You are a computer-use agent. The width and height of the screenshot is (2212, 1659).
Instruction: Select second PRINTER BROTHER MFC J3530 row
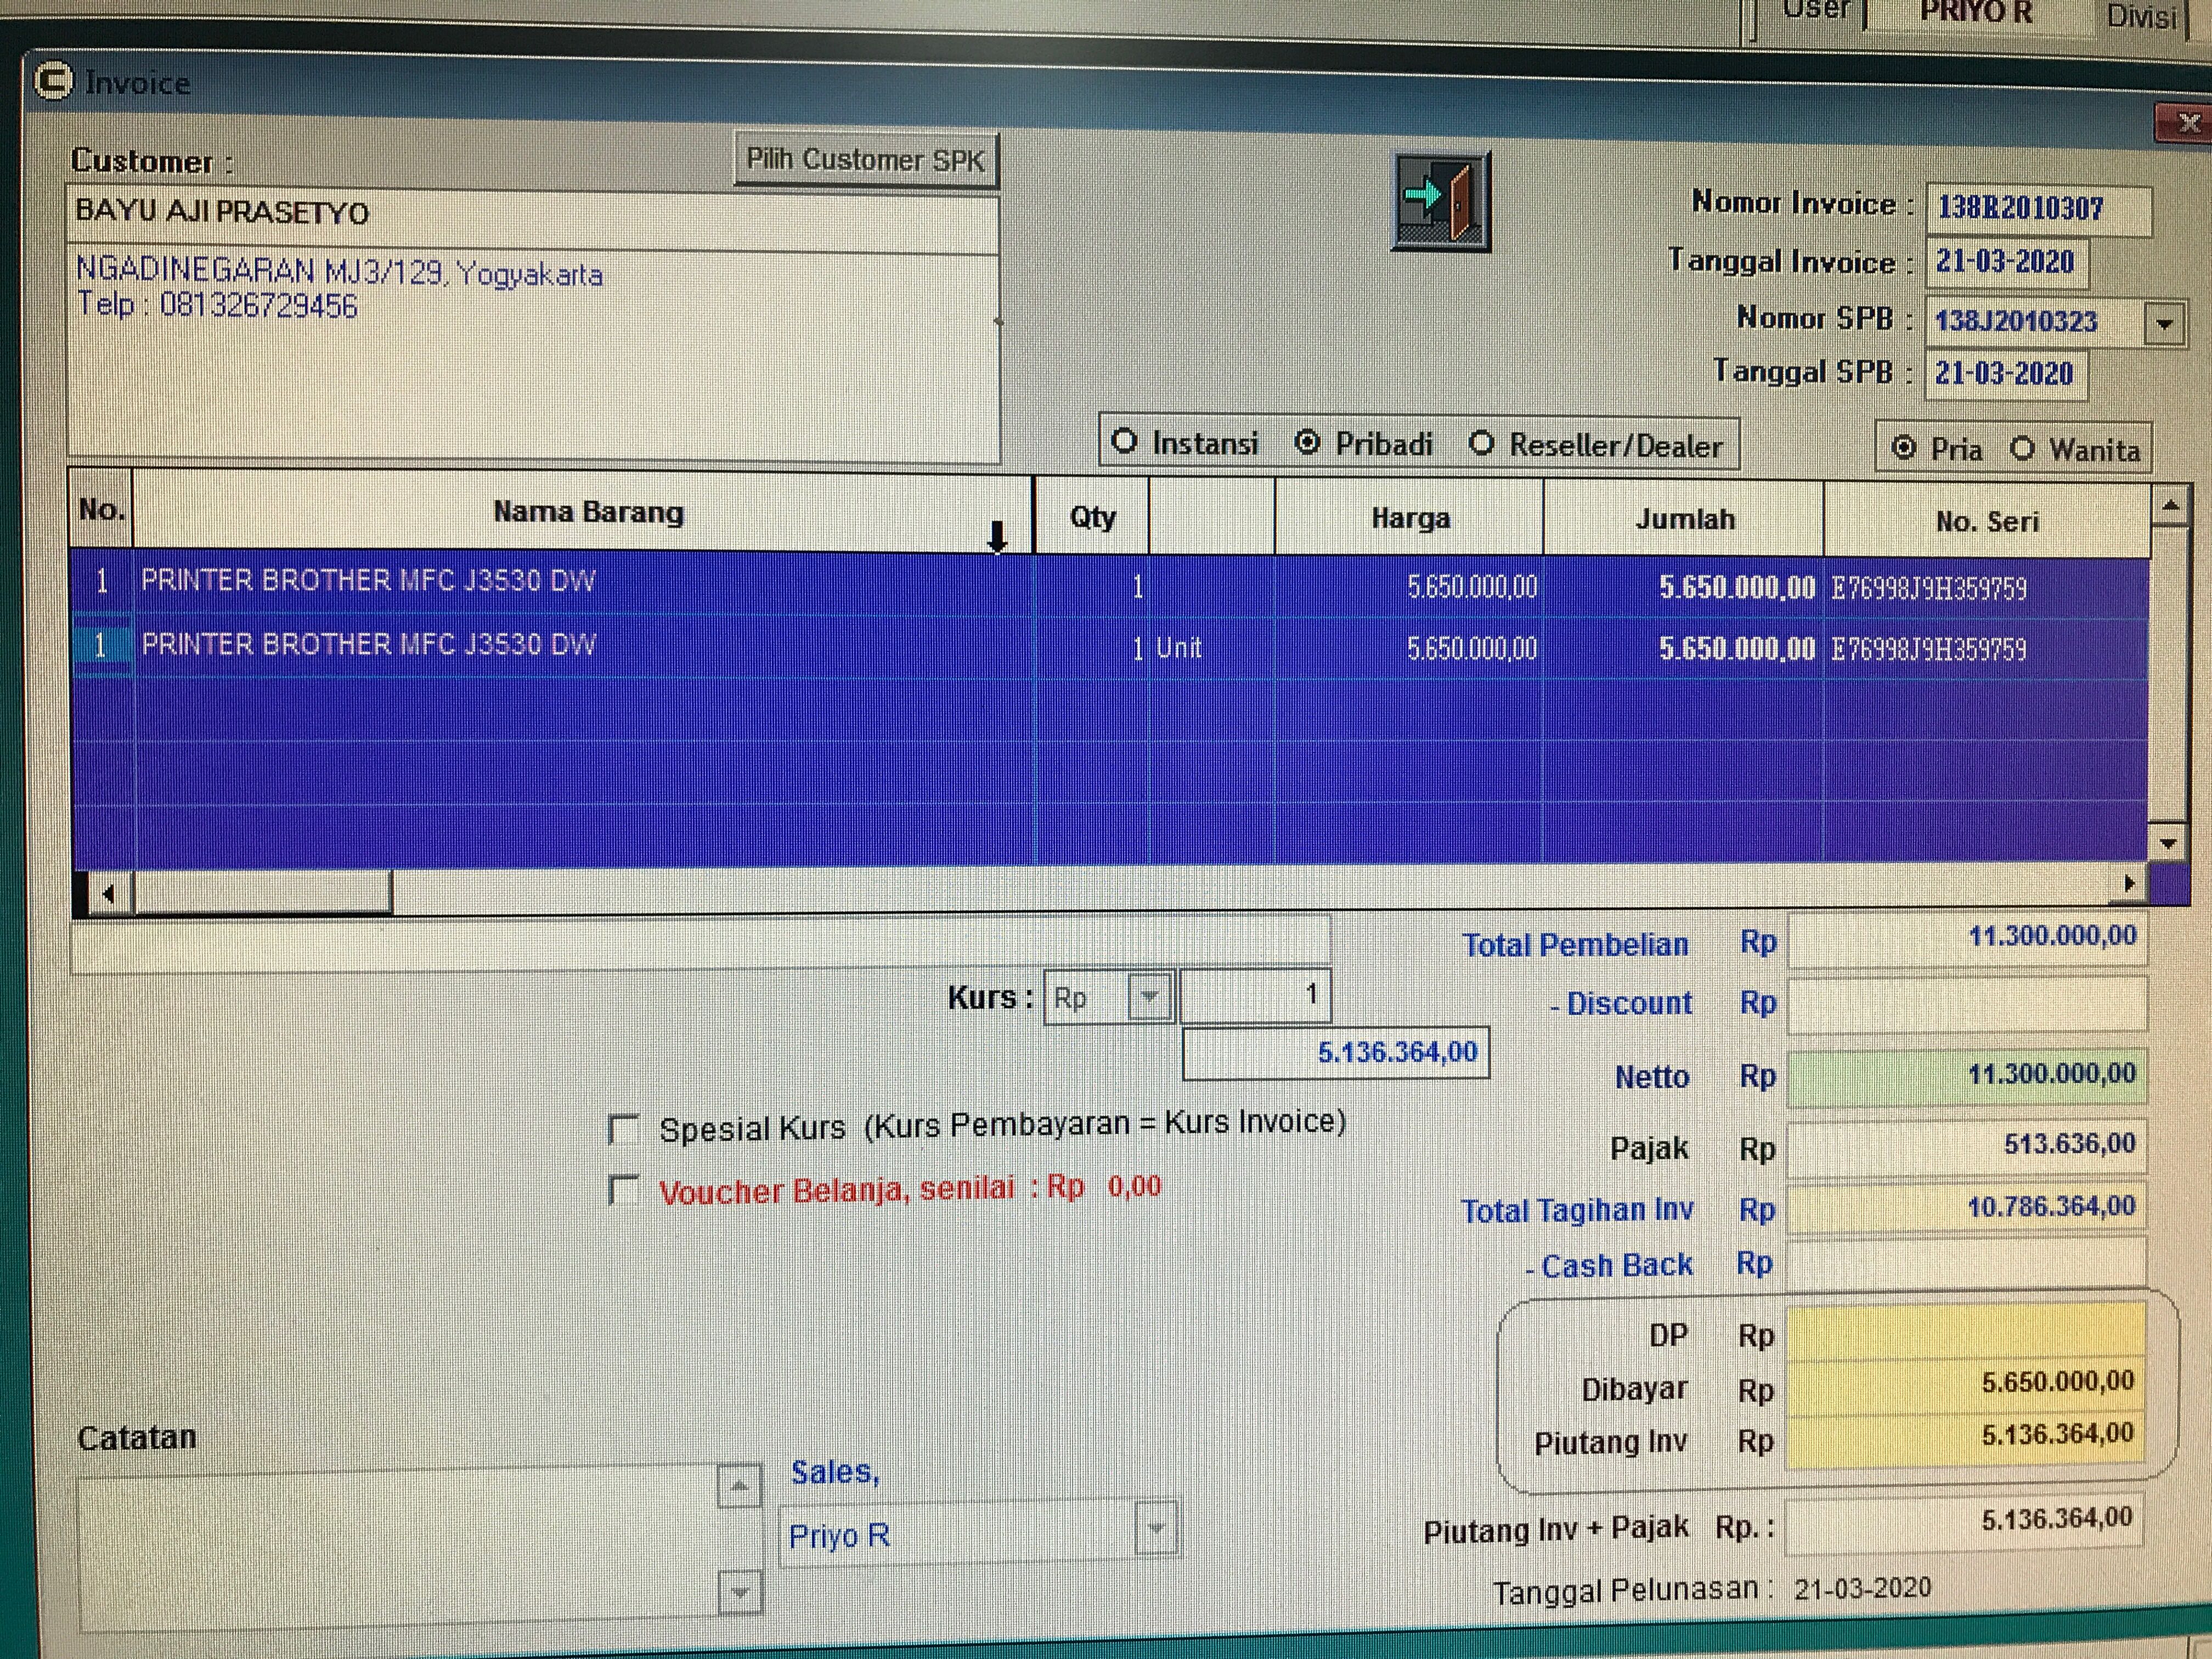[x=368, y=645]
